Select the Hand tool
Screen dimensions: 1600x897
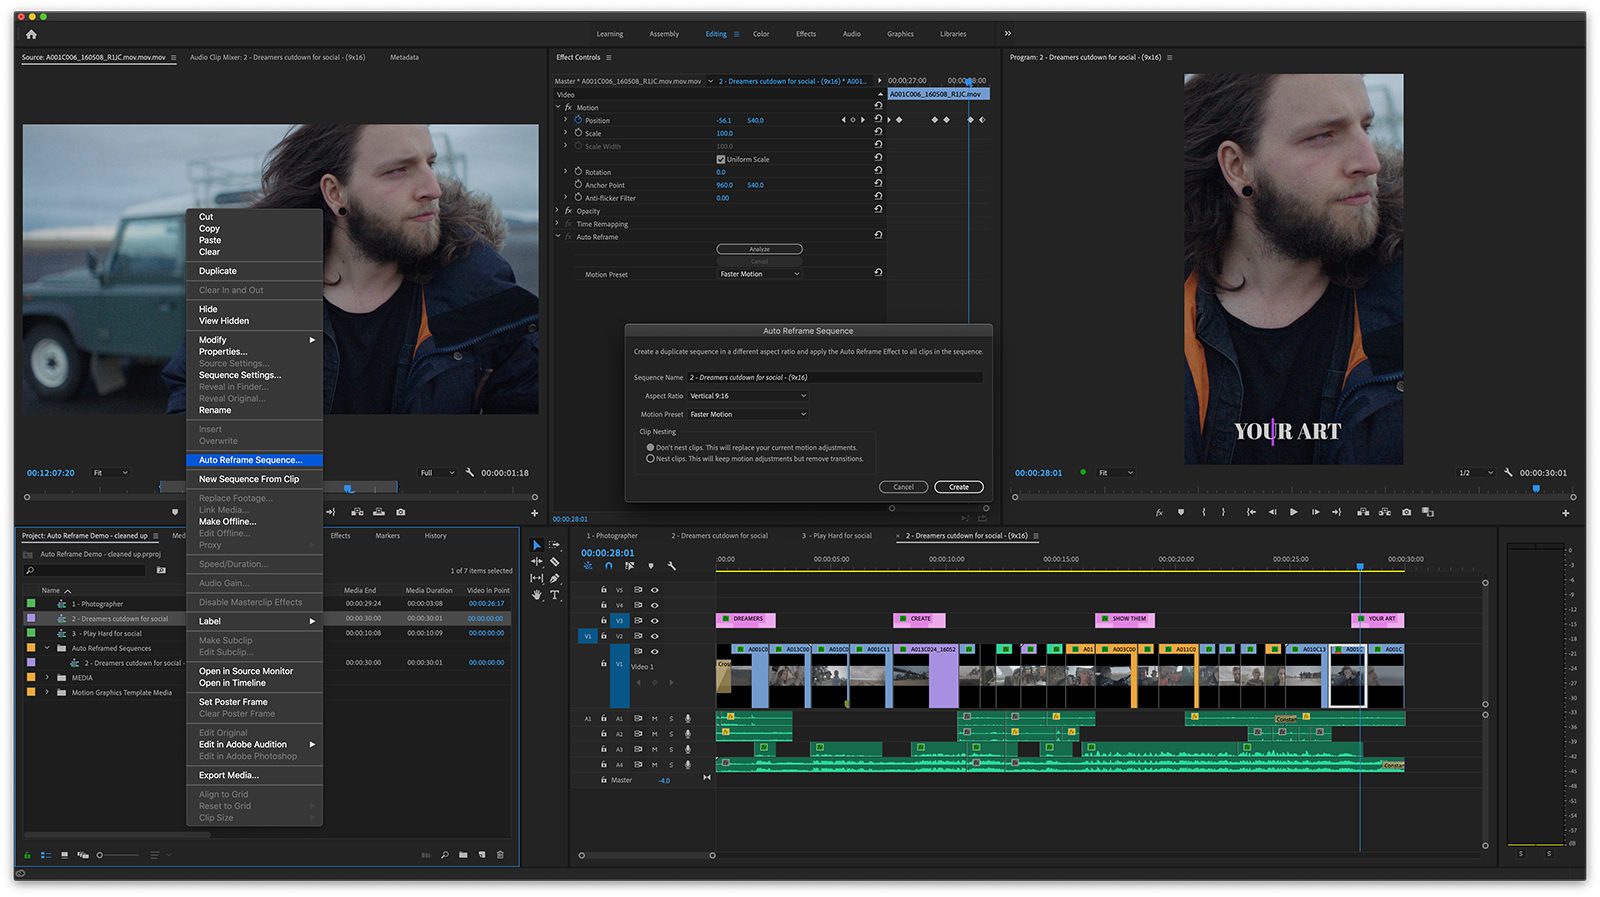pos(537,594)
